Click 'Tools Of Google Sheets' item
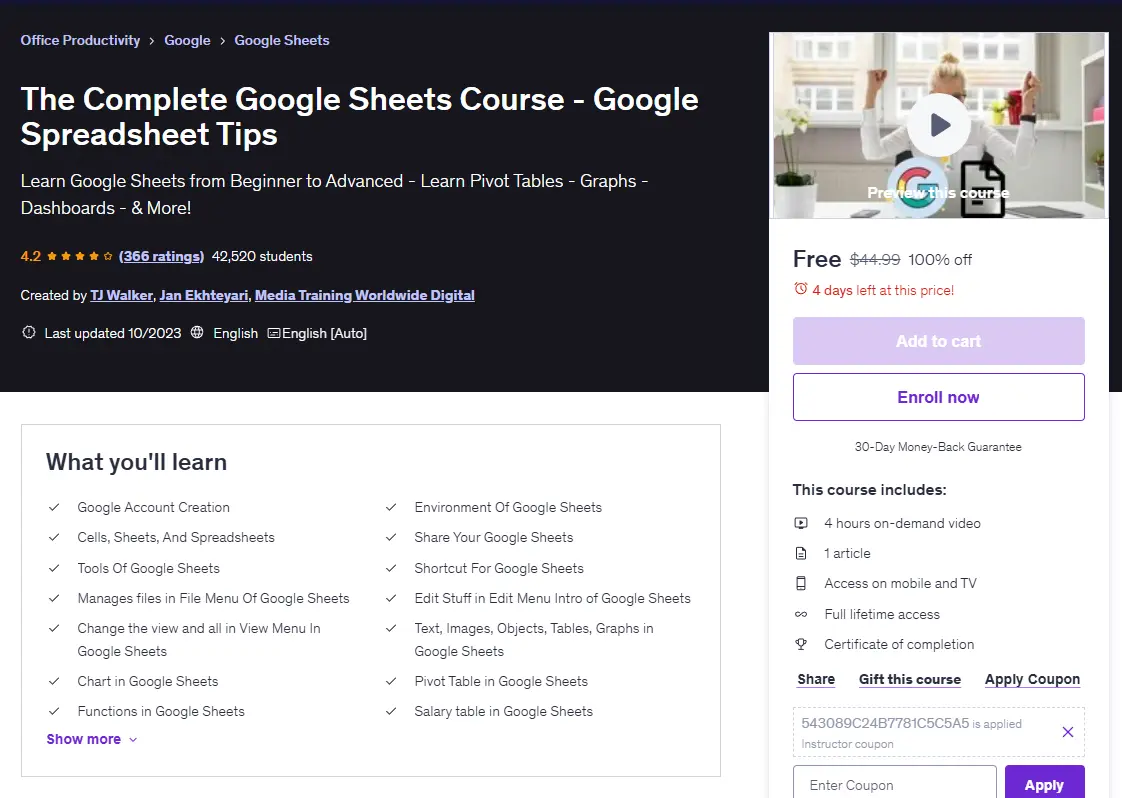Screen dimensions: 1122x798 tap(149, 568)
